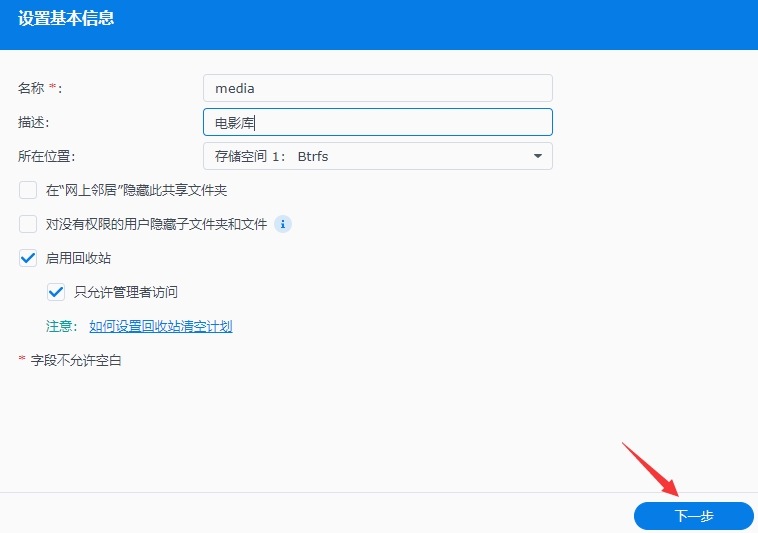Tick the 对没有权限的用户隐藏子文件夹和文件 checkbox
The width and height of the screenshot is (758, 533).
click(x=28, y=224)
